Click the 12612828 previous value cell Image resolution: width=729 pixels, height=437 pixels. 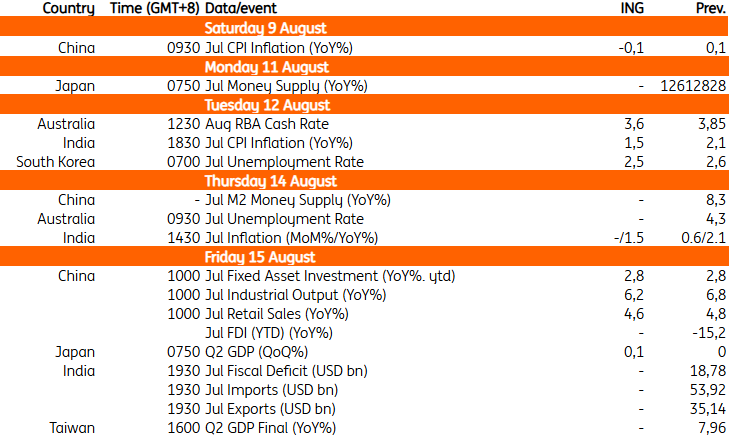[692, 86]
